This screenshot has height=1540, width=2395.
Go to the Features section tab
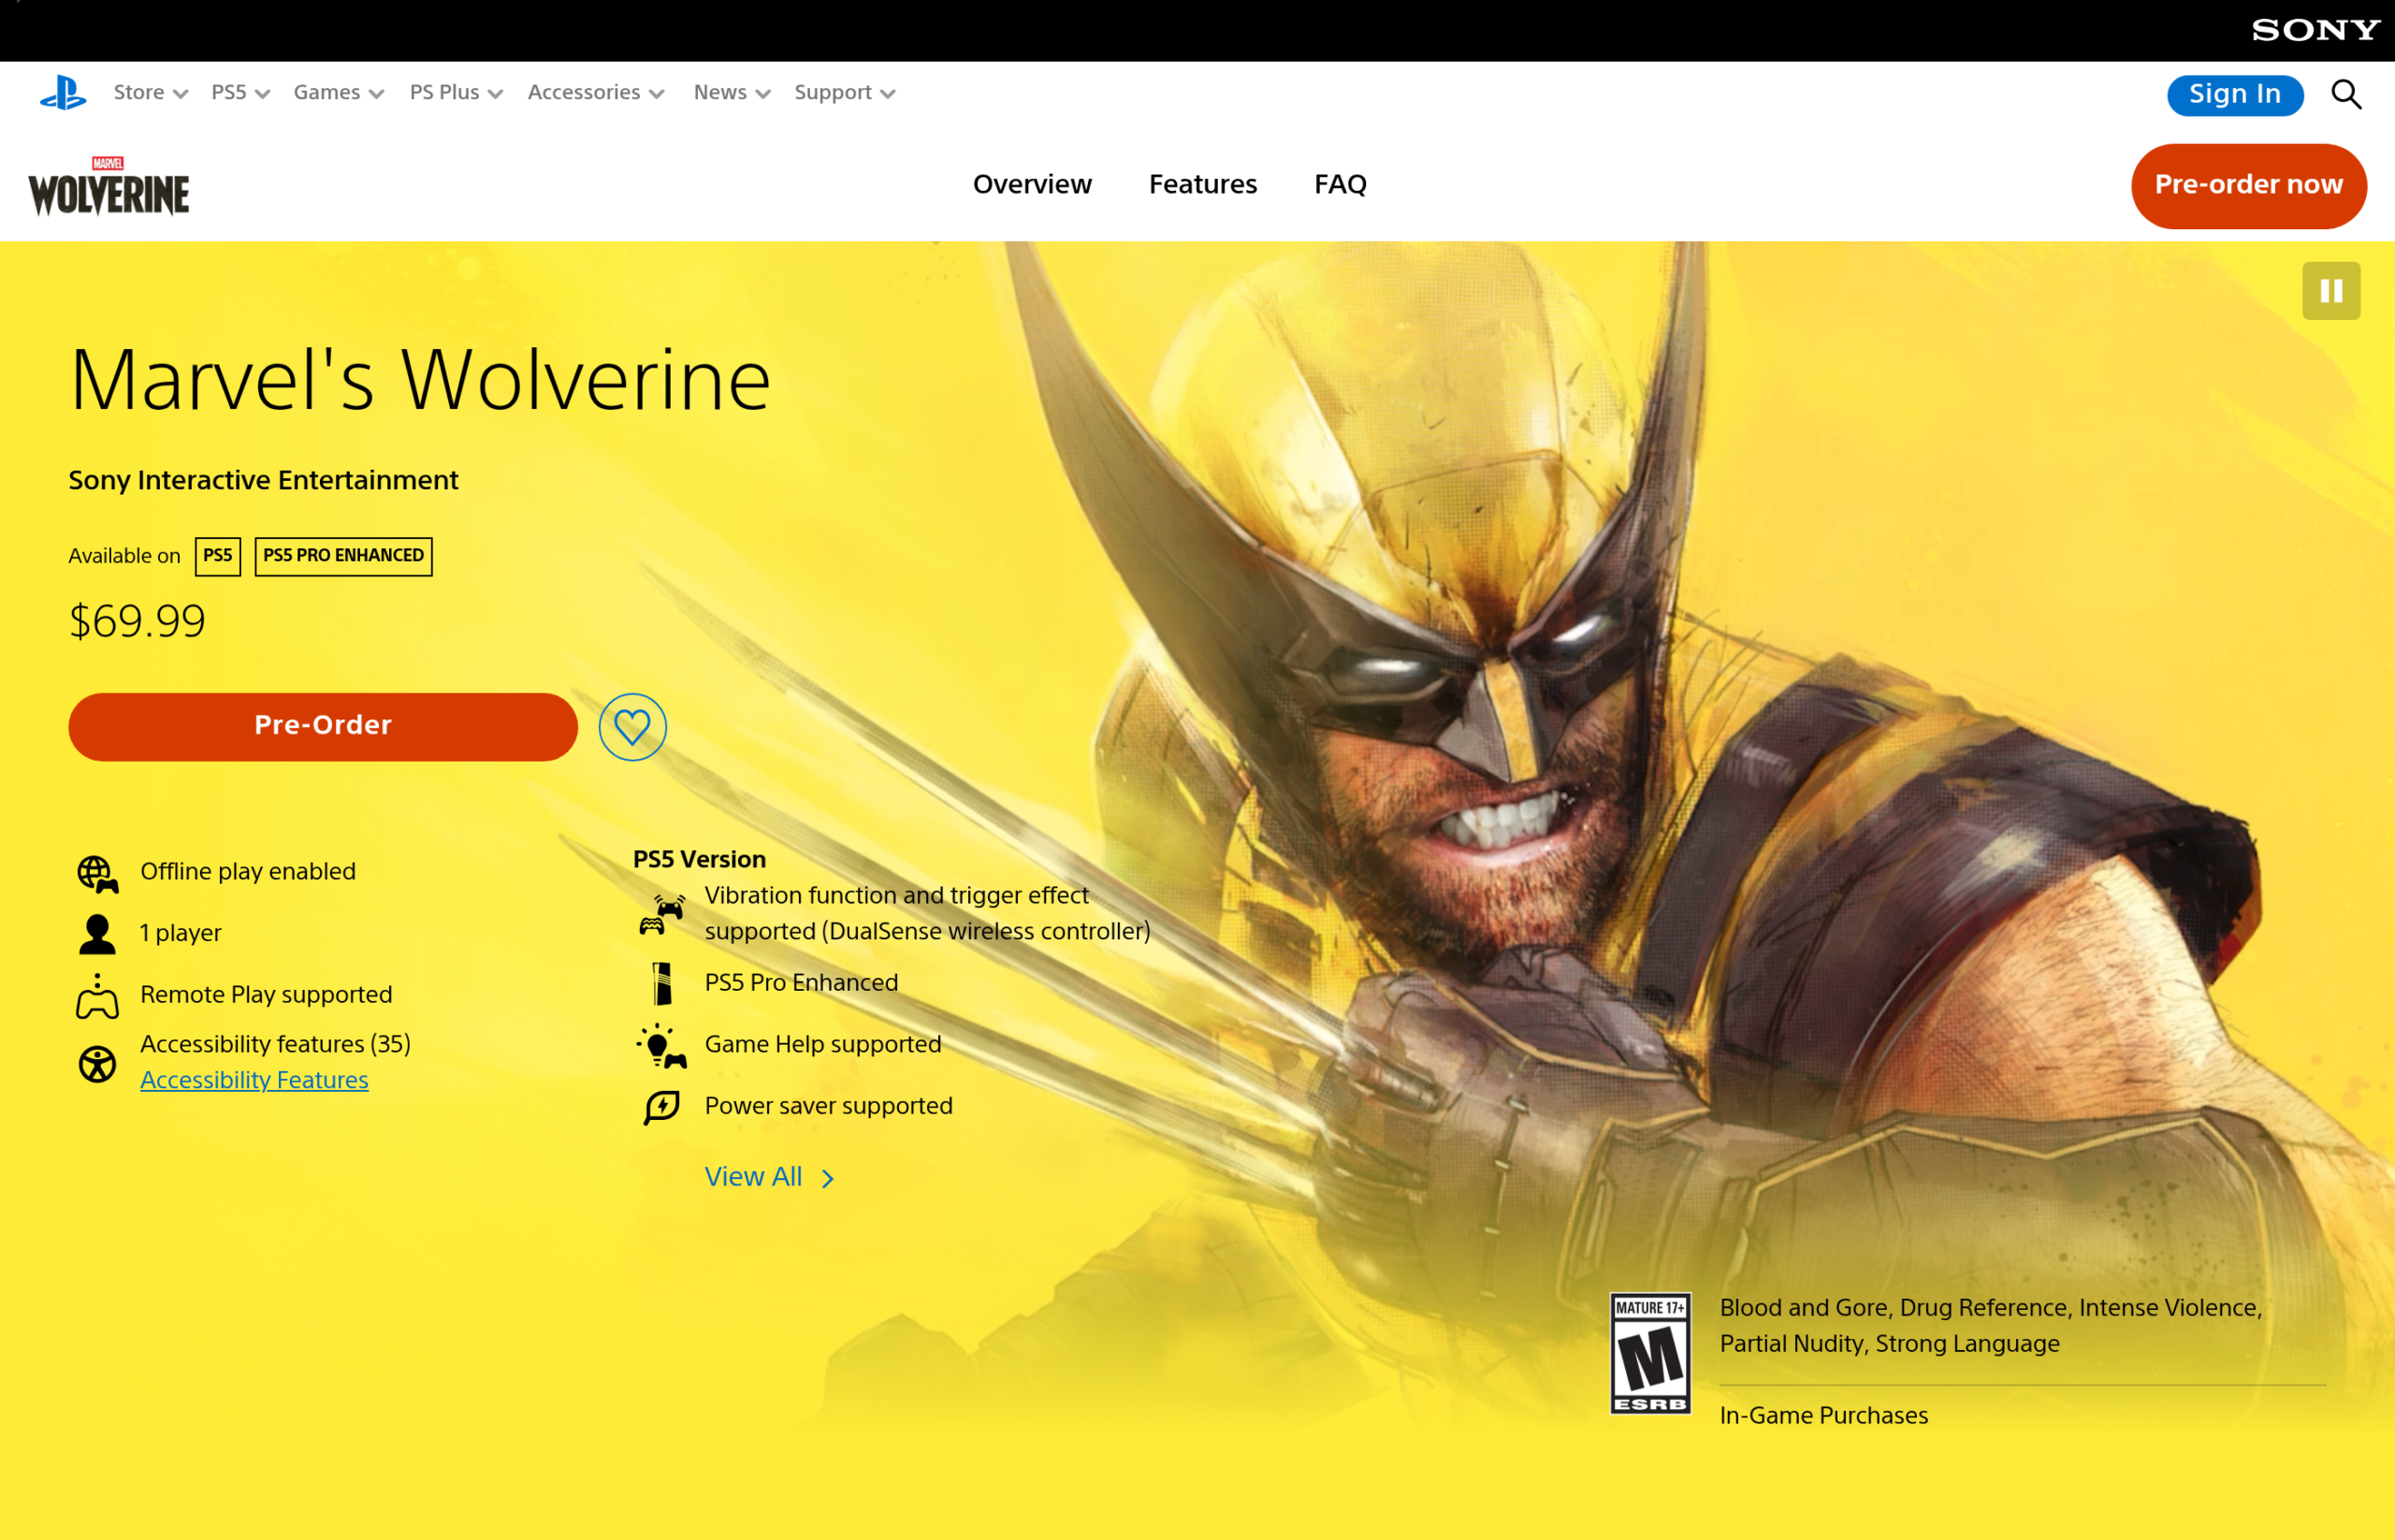click(x=1202, y=185)
